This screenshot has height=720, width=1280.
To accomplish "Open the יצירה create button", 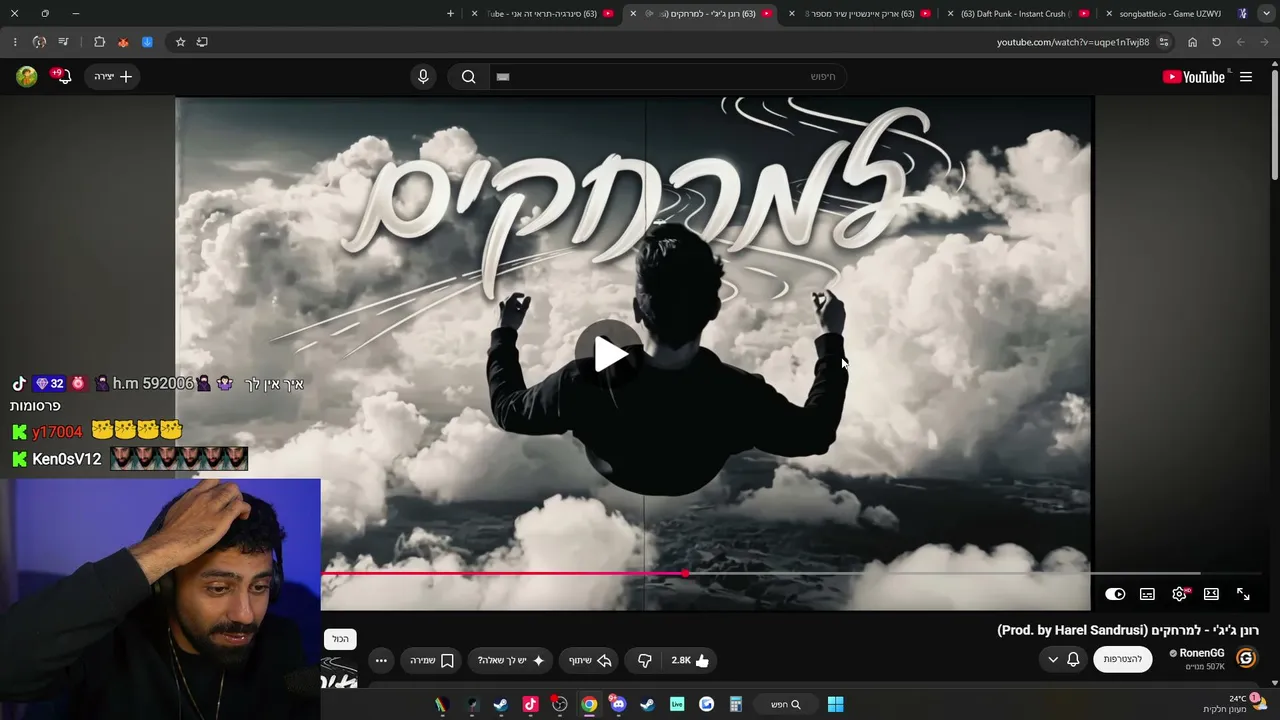I will click(113, 77).
